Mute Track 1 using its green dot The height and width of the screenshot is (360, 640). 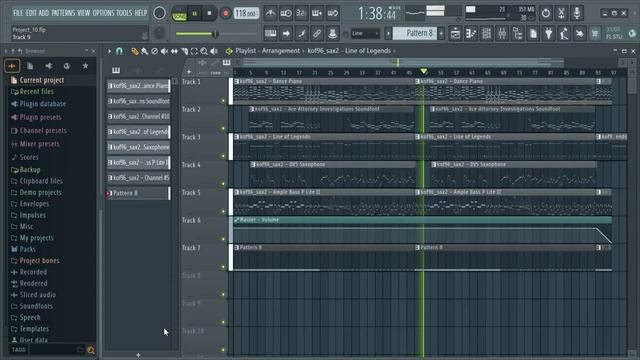point(223,100)
